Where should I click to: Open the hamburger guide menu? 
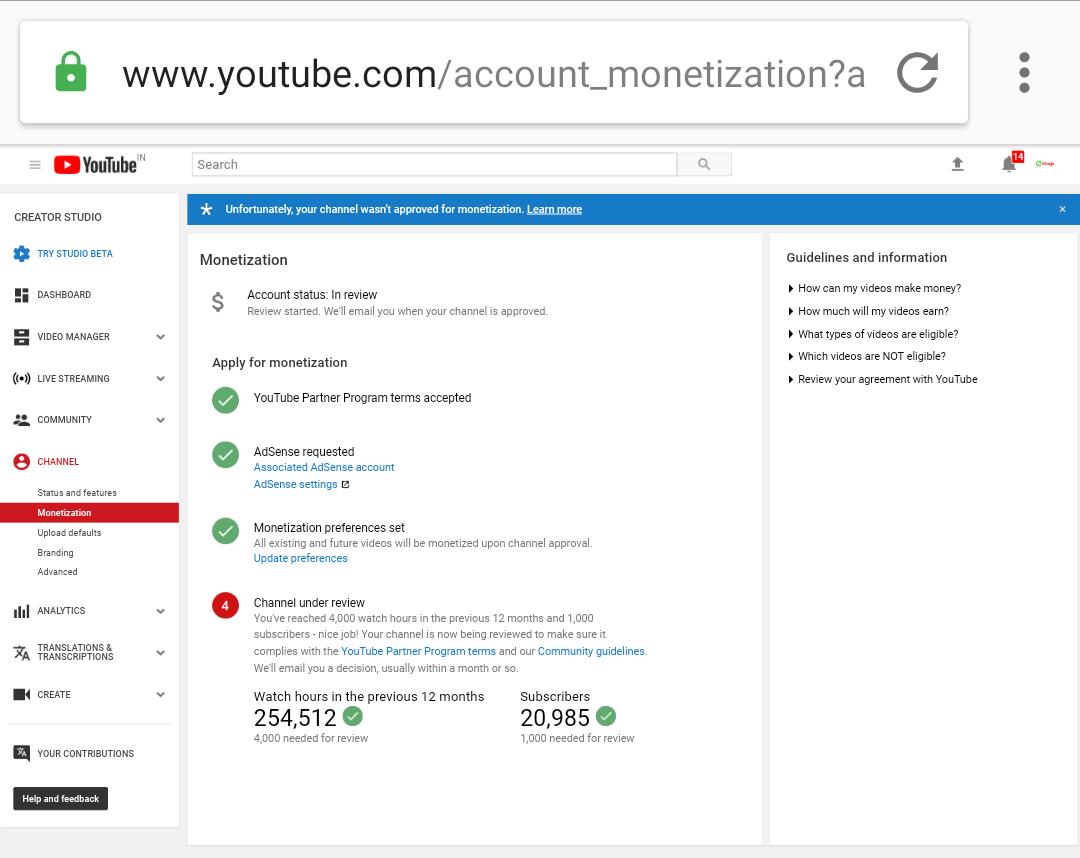coord(35,165)
